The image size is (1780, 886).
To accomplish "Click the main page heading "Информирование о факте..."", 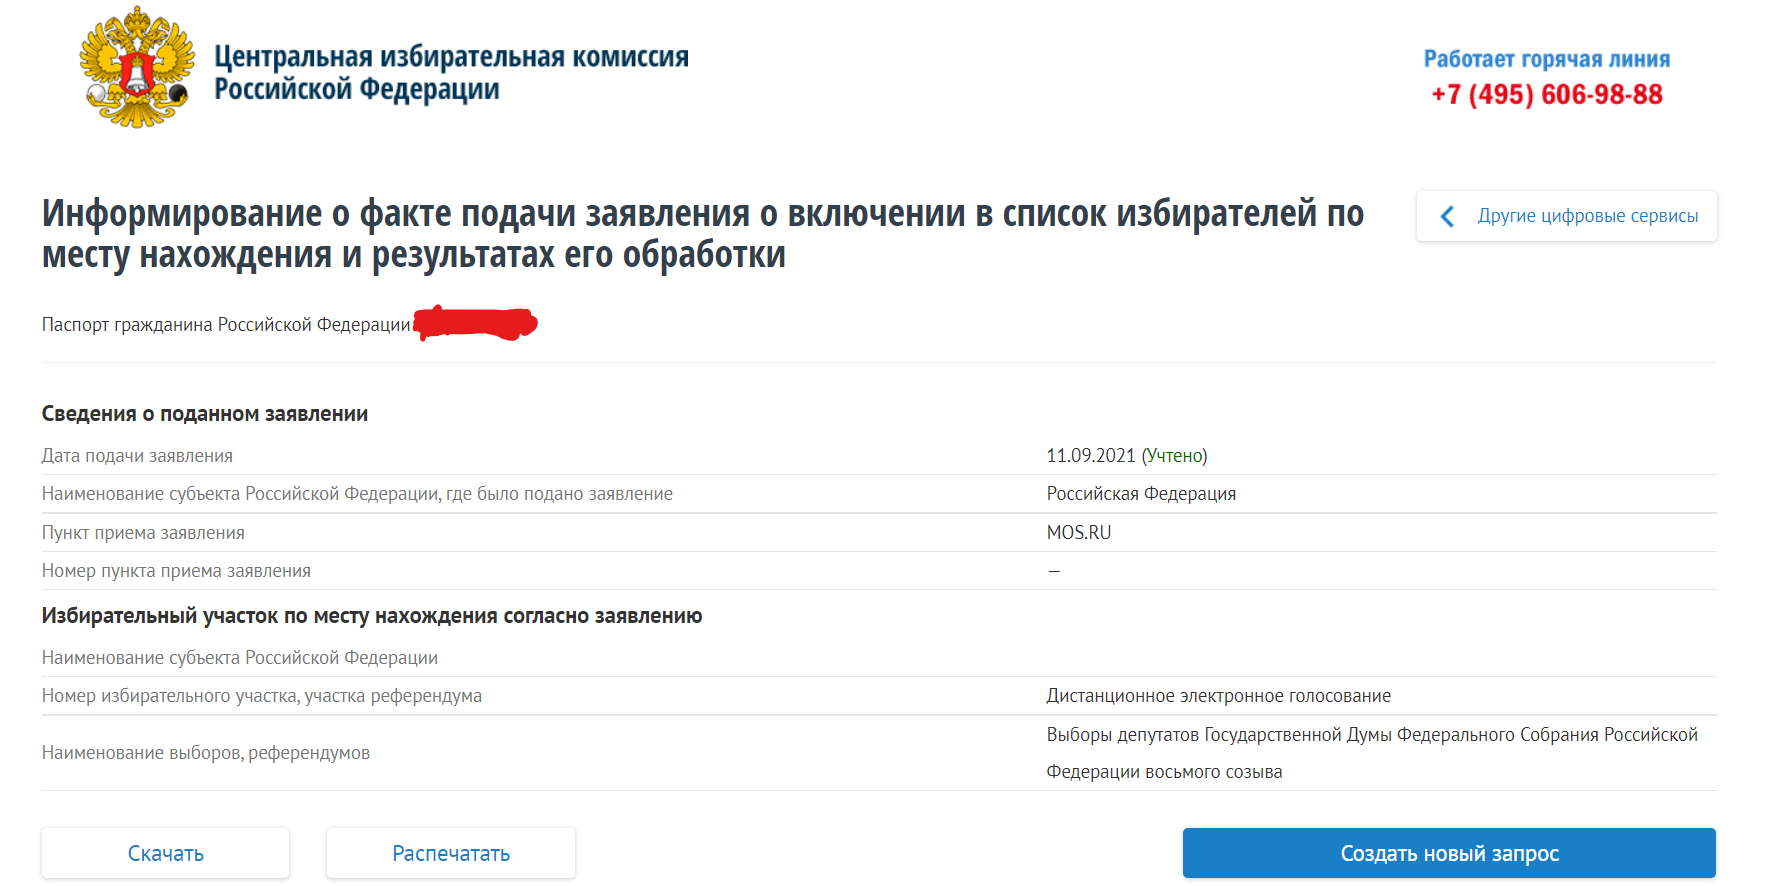I will (702, 234).
